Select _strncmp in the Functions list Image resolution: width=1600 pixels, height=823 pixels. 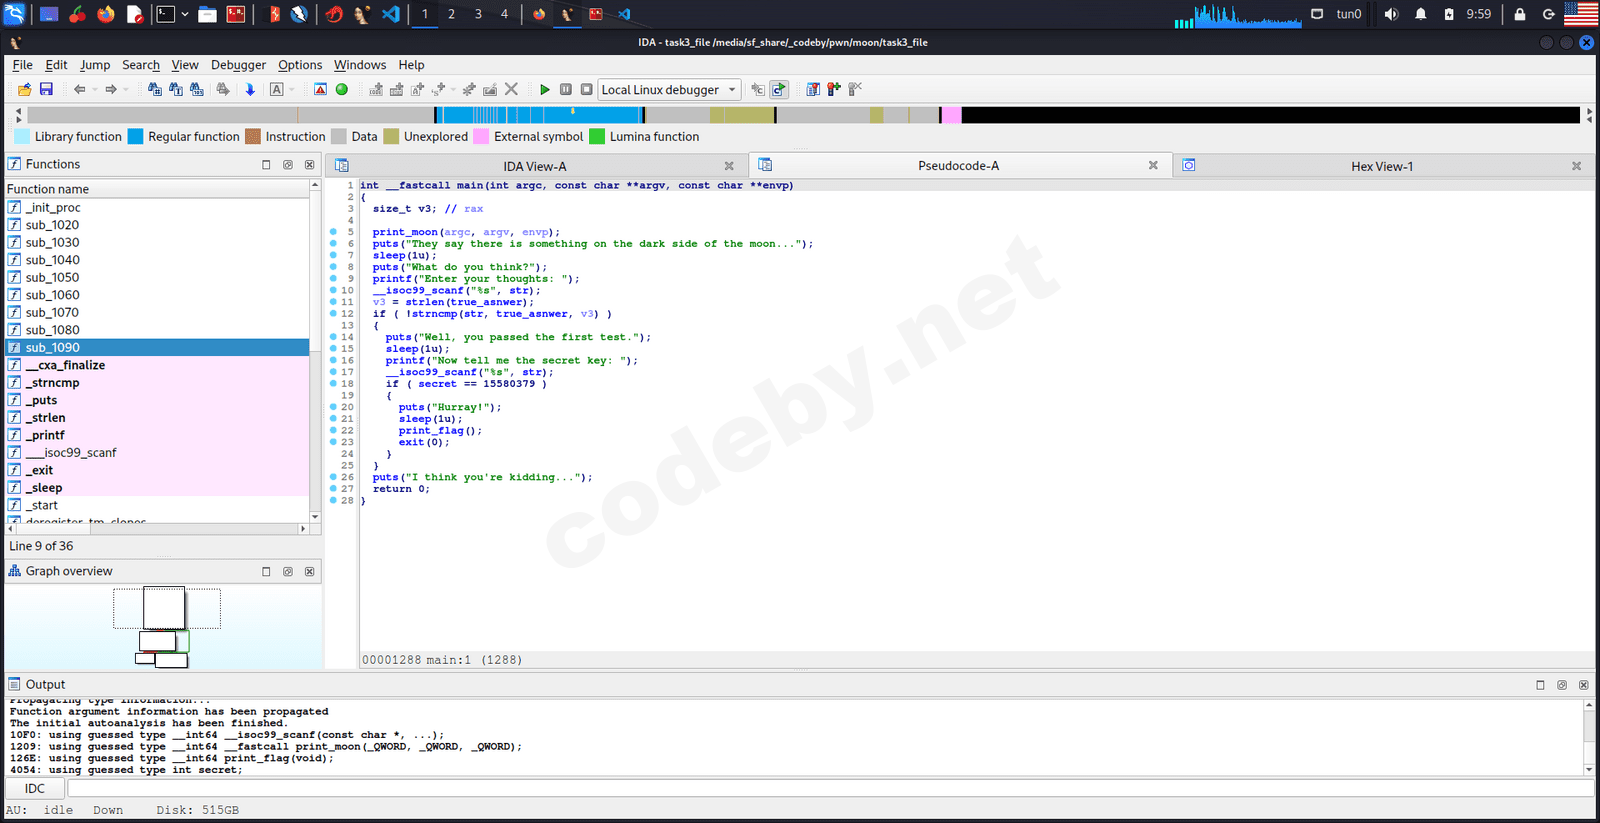pos(53,383)
